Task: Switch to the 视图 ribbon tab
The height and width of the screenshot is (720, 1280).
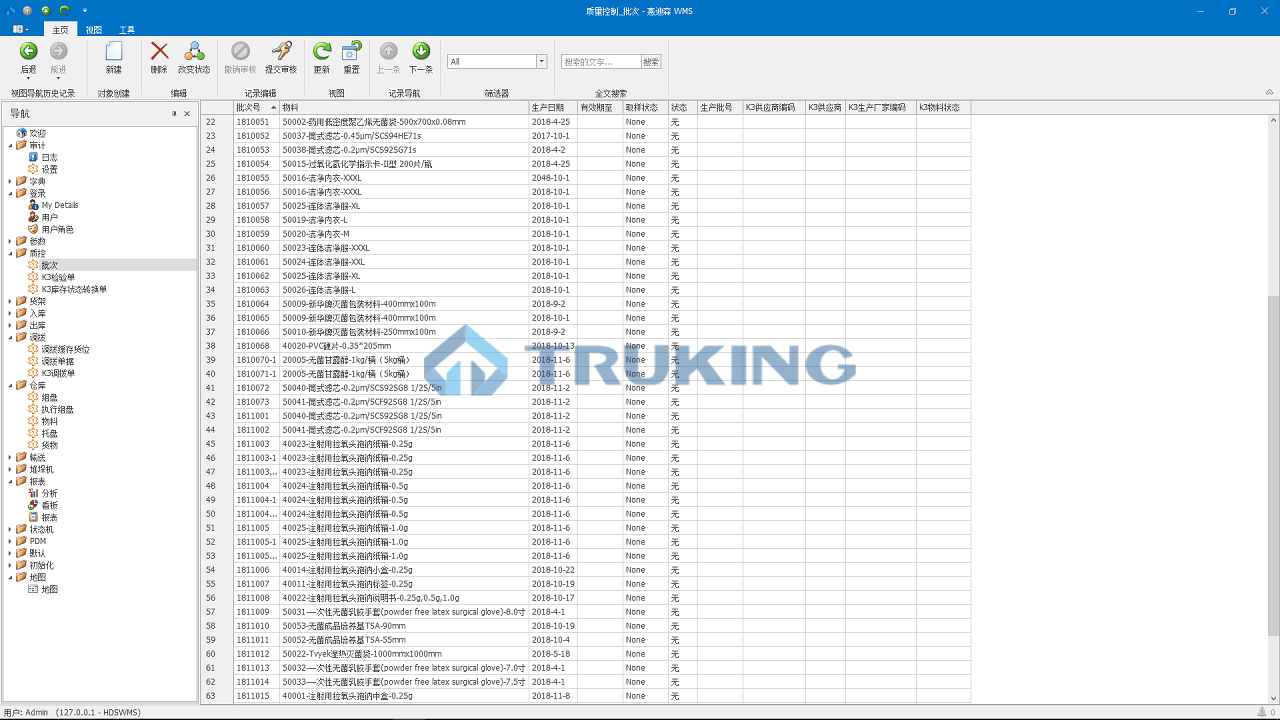Action: [93, 30]
